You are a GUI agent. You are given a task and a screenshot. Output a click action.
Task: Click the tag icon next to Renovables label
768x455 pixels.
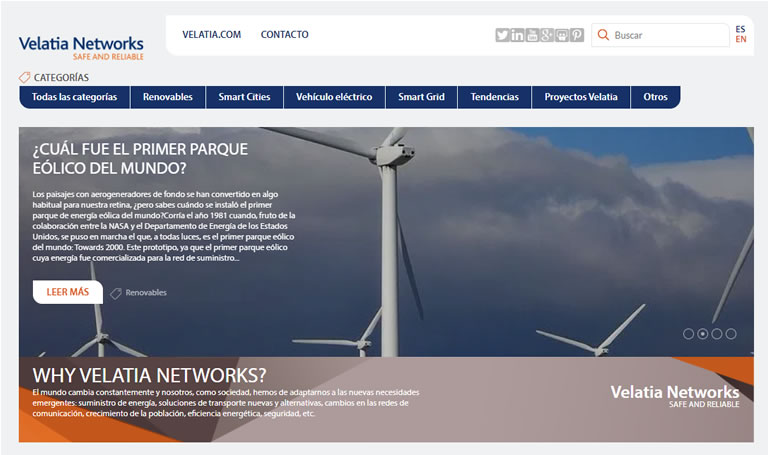pos(116,293)
